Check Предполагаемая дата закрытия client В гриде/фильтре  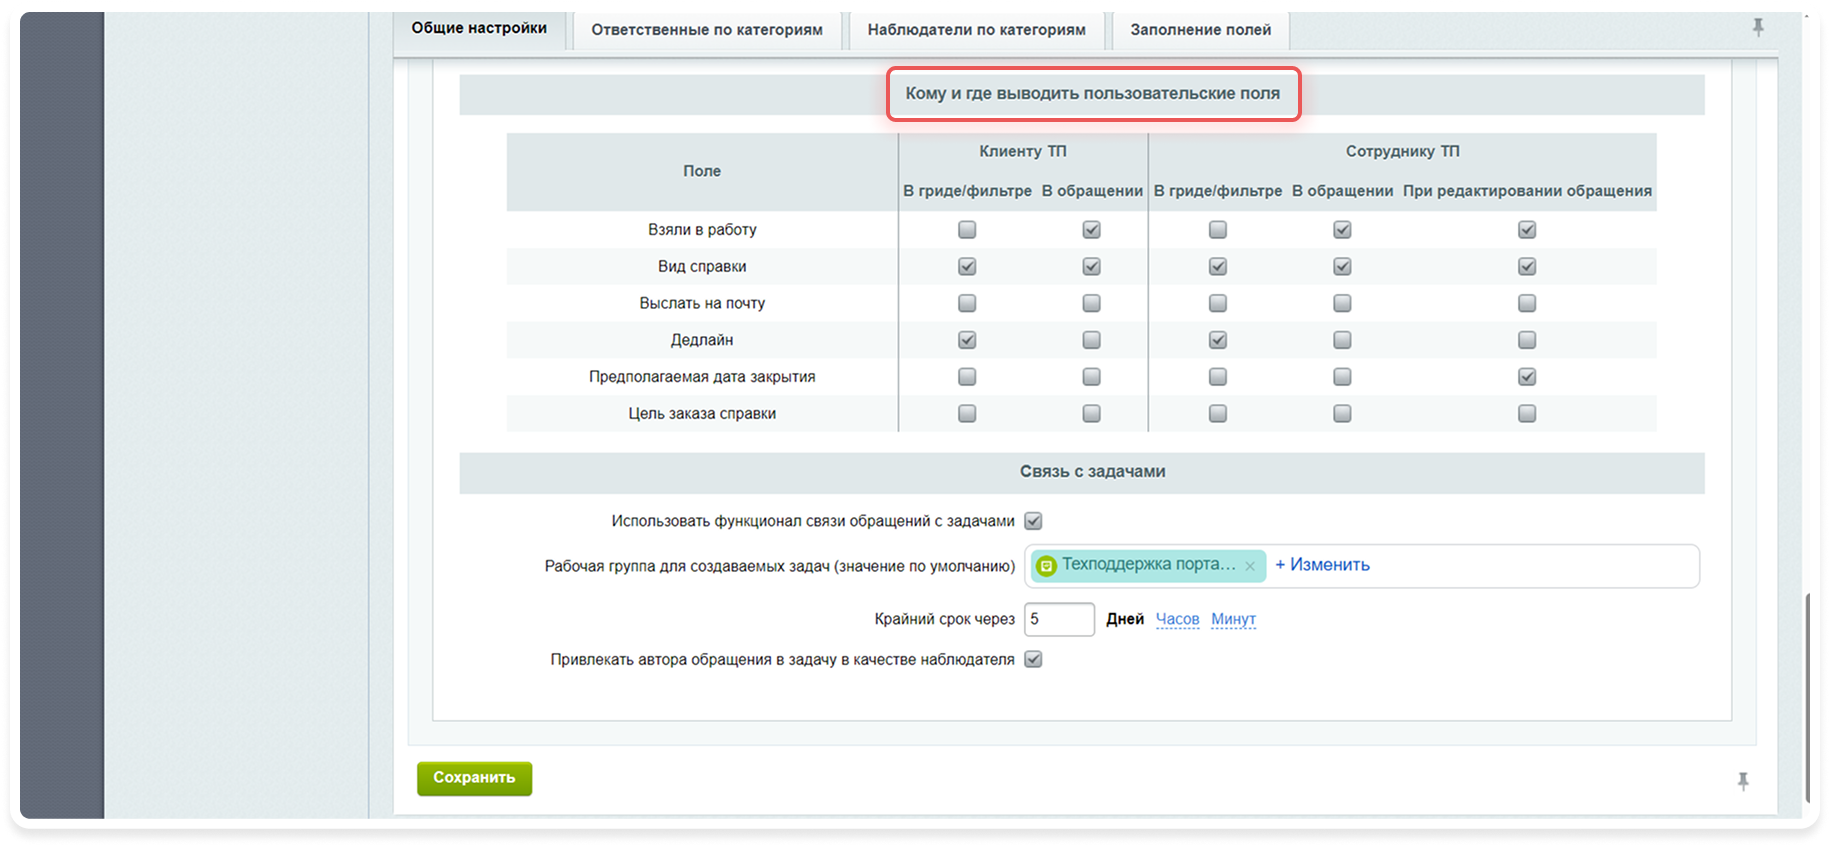tap(967, 377)
